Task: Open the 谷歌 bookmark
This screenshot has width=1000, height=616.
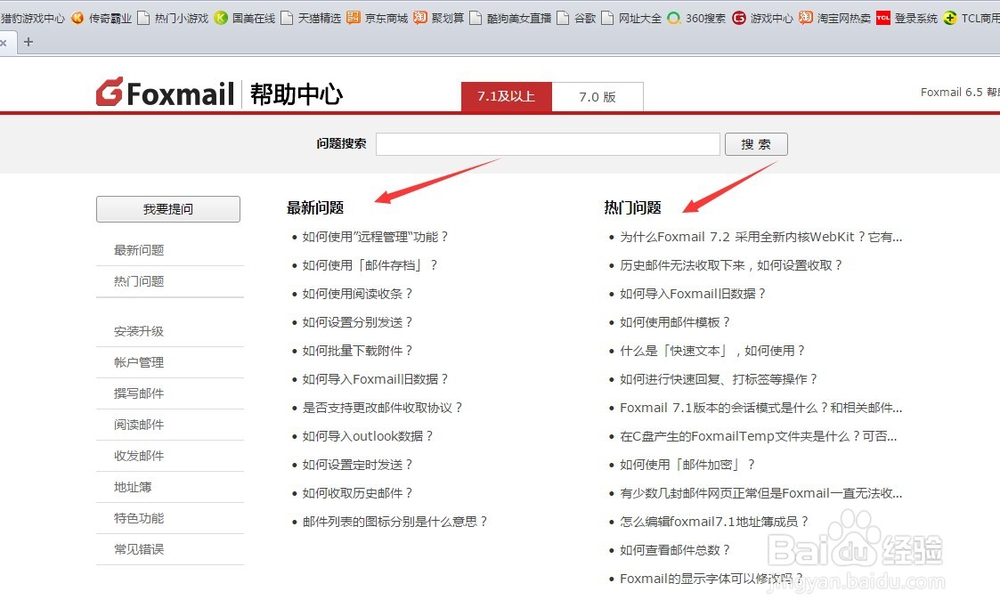Action: coord(577,18)
